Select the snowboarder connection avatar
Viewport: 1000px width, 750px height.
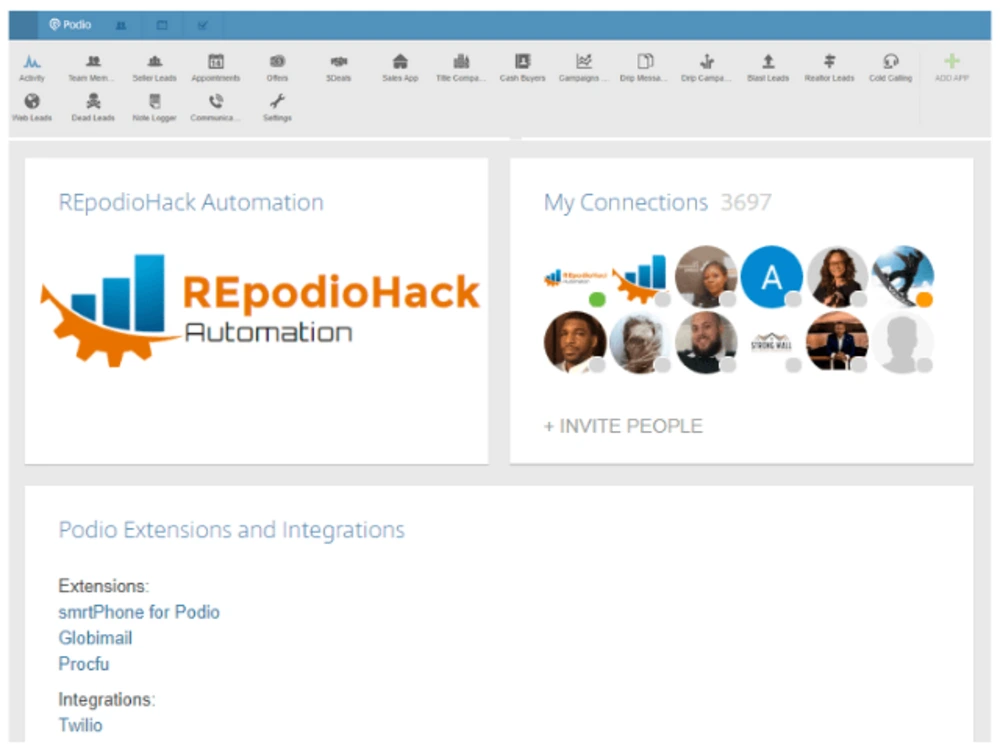[x=903, y=277]
